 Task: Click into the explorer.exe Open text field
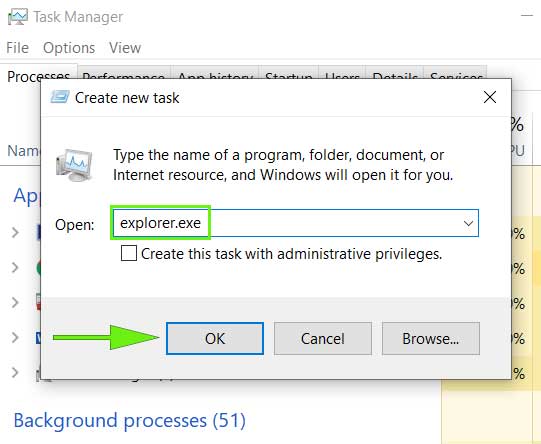point(295,223)
